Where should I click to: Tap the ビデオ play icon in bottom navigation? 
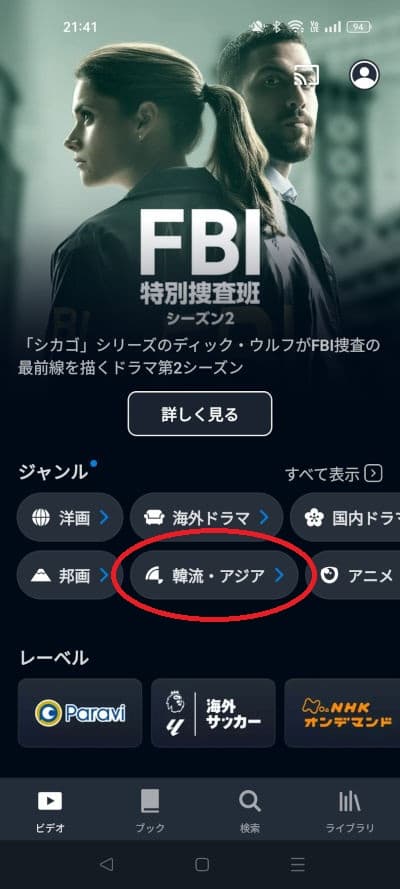[x=50, y=801]
